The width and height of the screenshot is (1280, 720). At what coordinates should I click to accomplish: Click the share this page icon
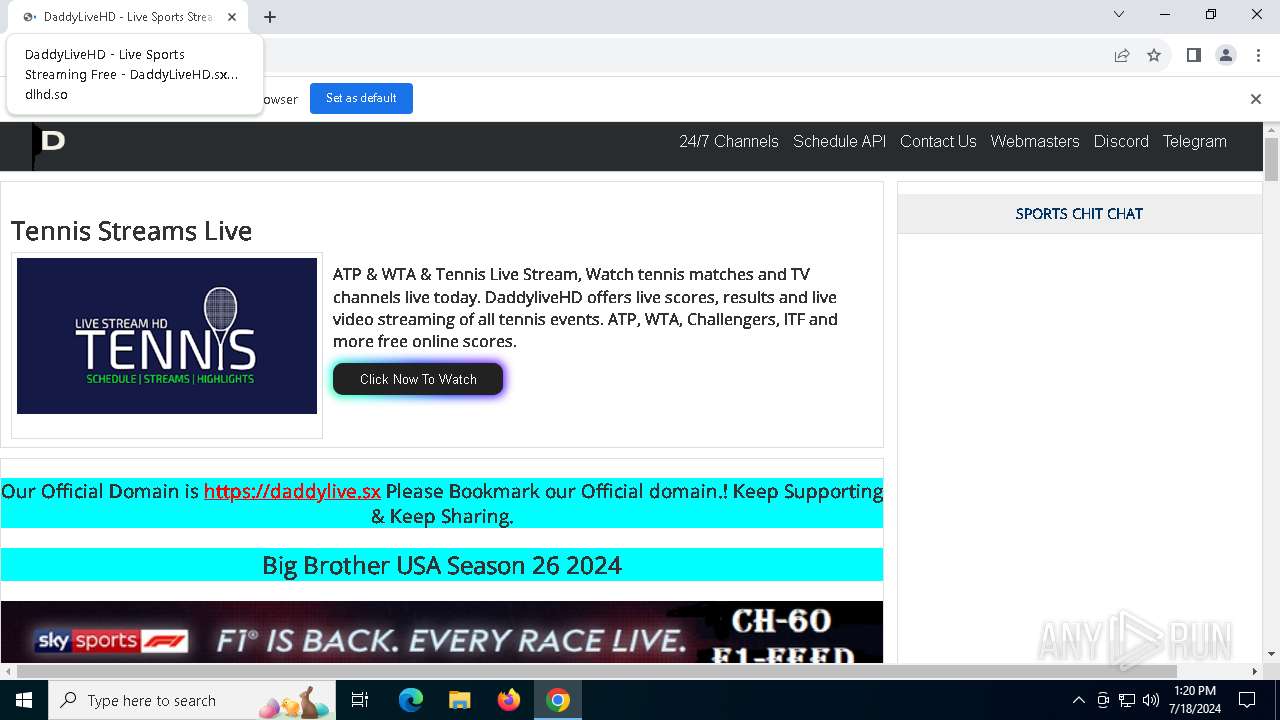coord(1122,55)
